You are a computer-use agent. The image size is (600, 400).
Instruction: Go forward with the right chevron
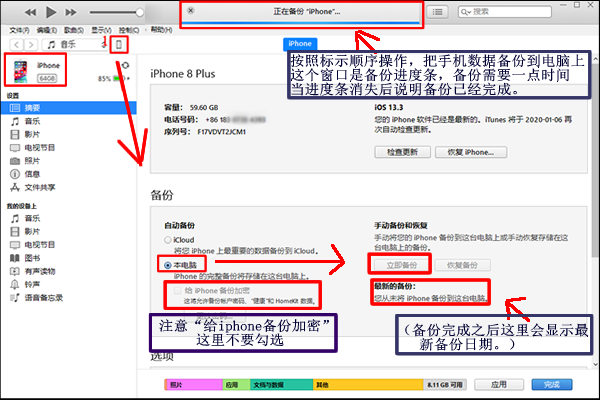[31, 45]
